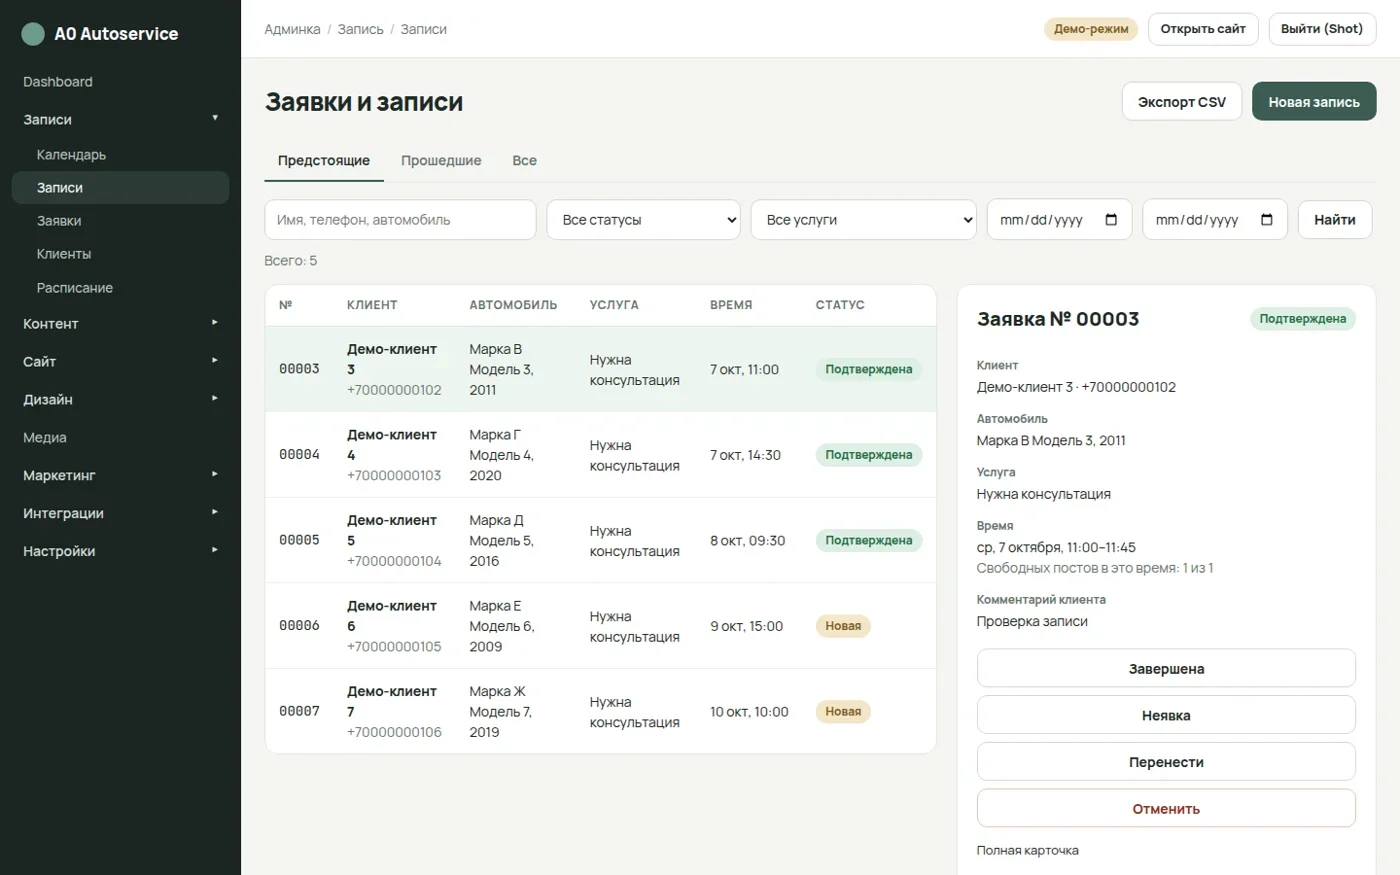The image size is (1400, 875).
Task: Switch to the Все tab
Action: [525, 161]
